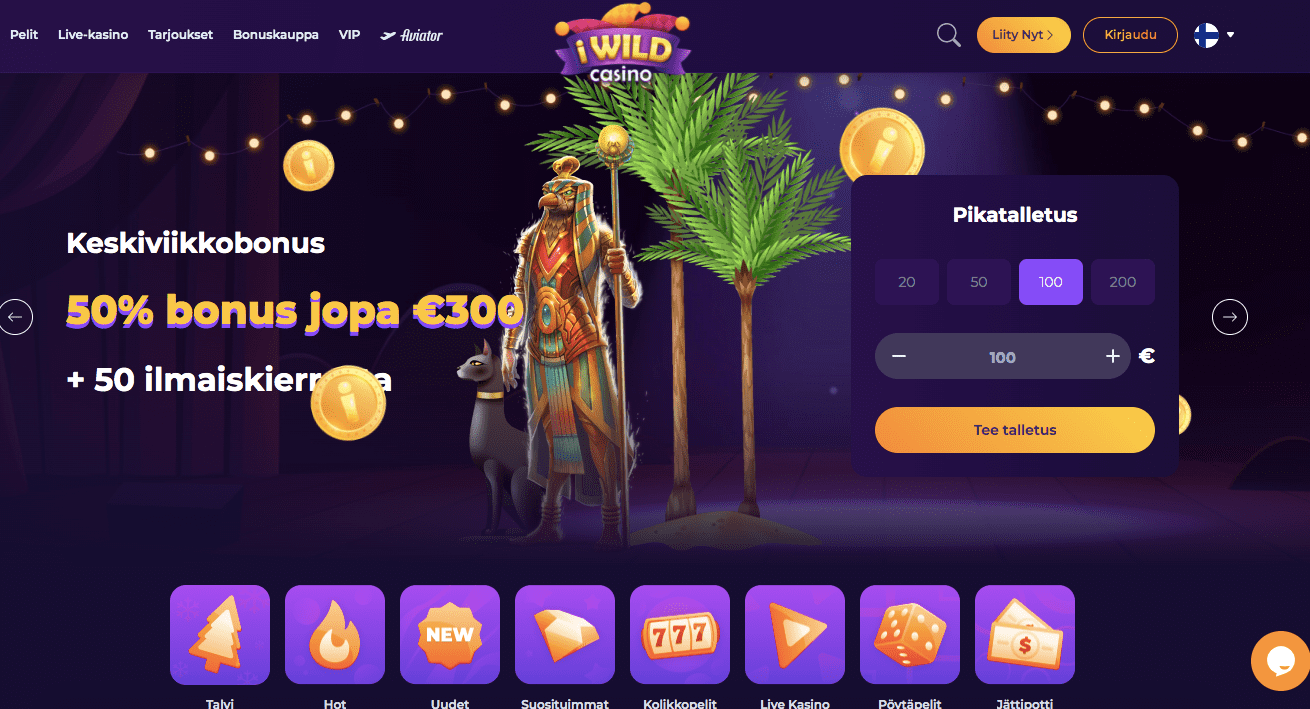Select the Pöytäpelit dice icon
Screen dimensions: 1310x709
click(x=910, y=635)
